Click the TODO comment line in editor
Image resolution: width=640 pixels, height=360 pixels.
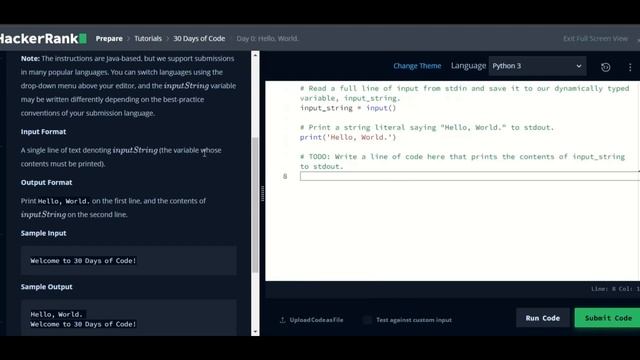coord(462,161)
